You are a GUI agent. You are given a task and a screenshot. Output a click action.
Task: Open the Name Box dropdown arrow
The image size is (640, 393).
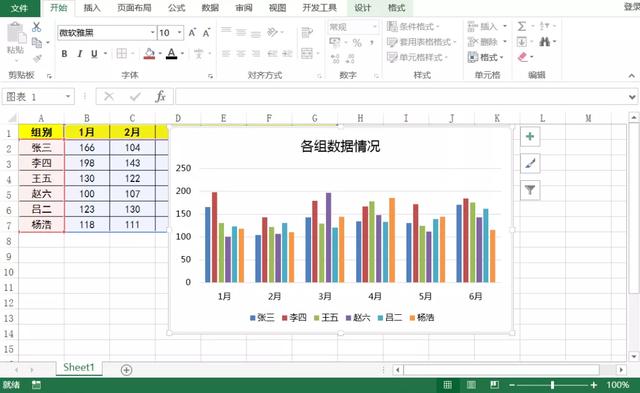[x=68, y=97]
